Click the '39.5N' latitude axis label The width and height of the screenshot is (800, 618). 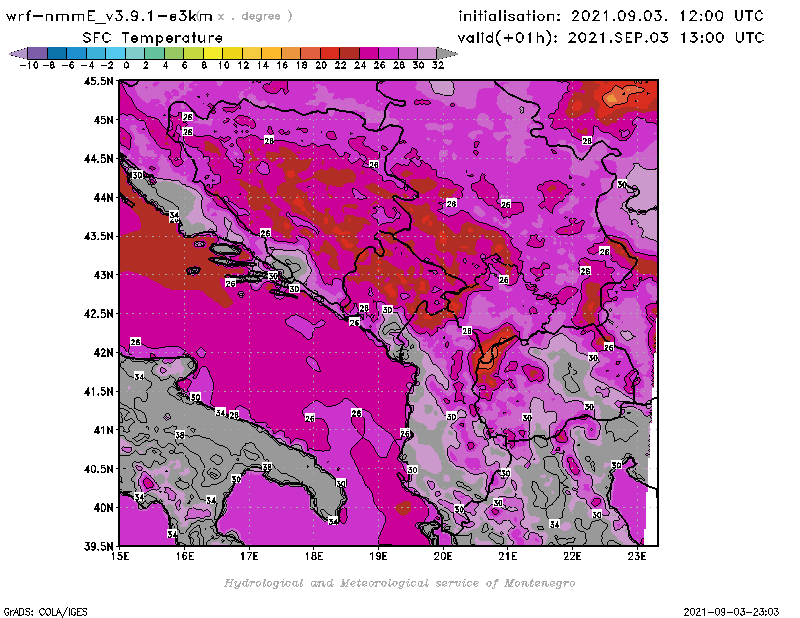(x=98, y=547)
